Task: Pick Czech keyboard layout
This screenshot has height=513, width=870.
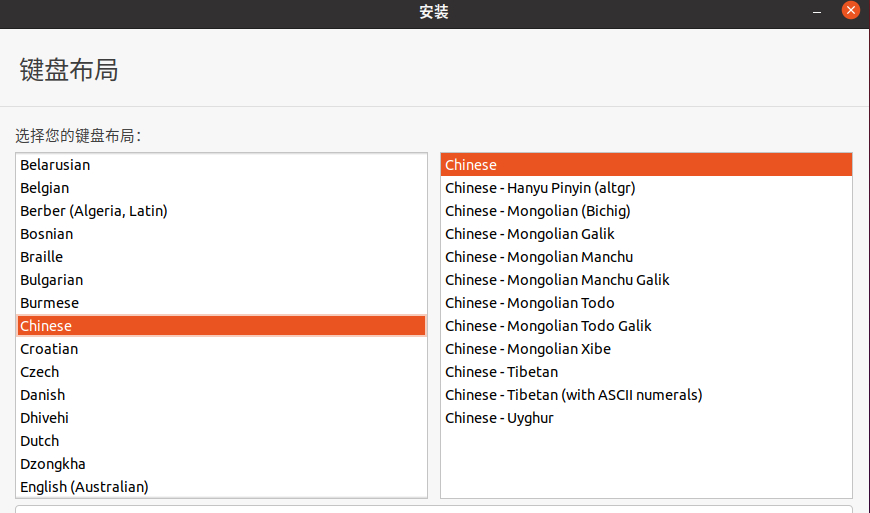Action: pyautogui.click(x=221, y=372)
